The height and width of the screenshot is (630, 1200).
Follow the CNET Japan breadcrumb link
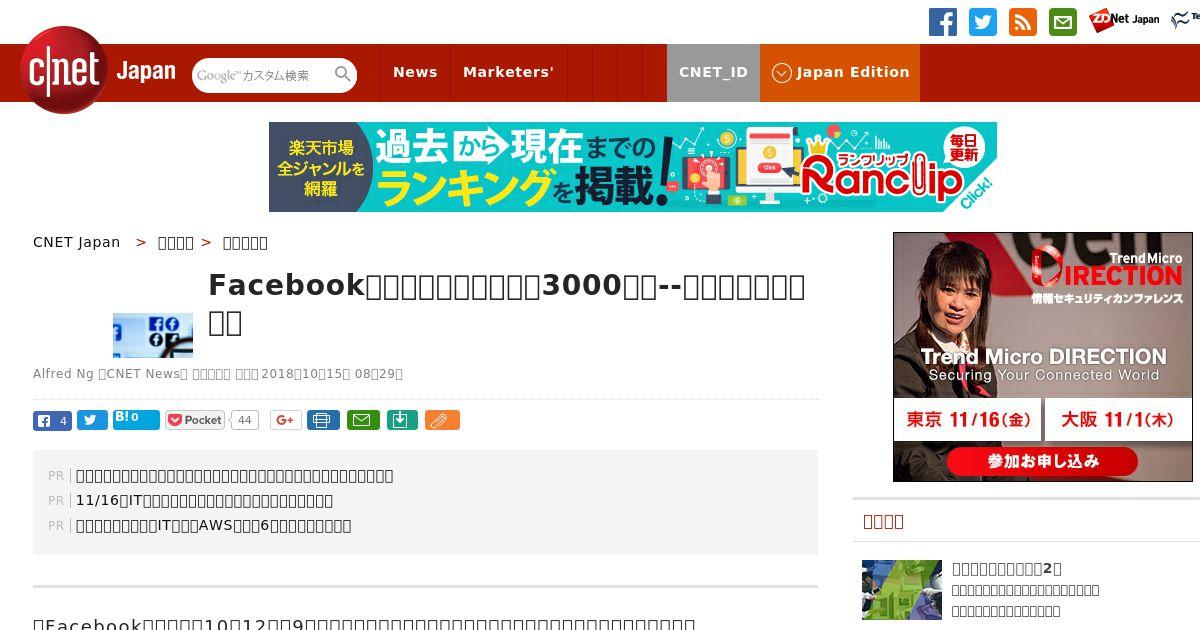click(77, 242)
